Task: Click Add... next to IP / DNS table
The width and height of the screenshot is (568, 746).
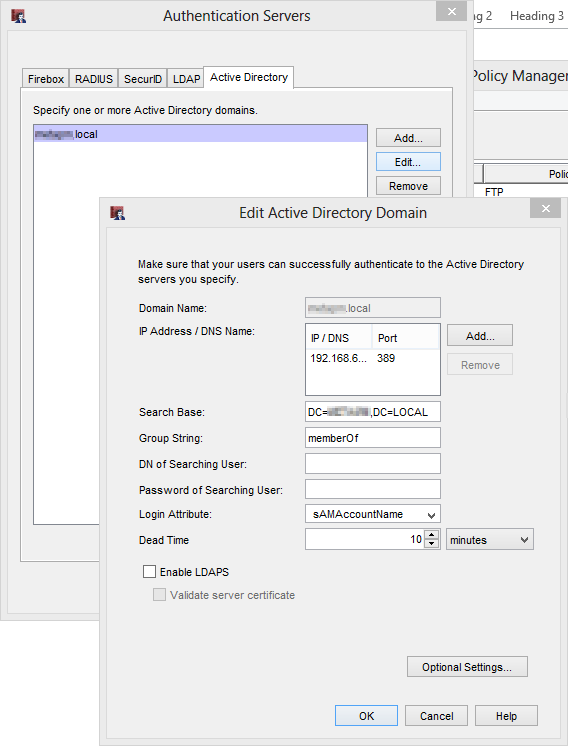Action: coord(480,336)
